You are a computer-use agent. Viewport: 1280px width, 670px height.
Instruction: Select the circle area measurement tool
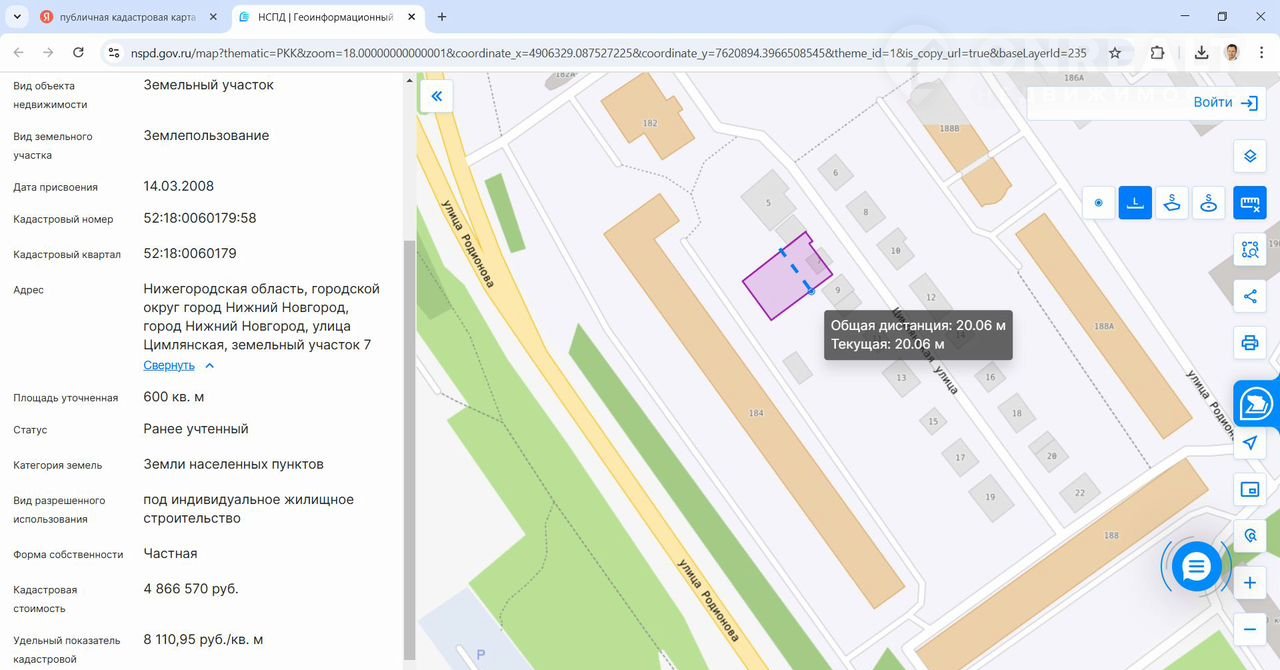point(1209,203)
